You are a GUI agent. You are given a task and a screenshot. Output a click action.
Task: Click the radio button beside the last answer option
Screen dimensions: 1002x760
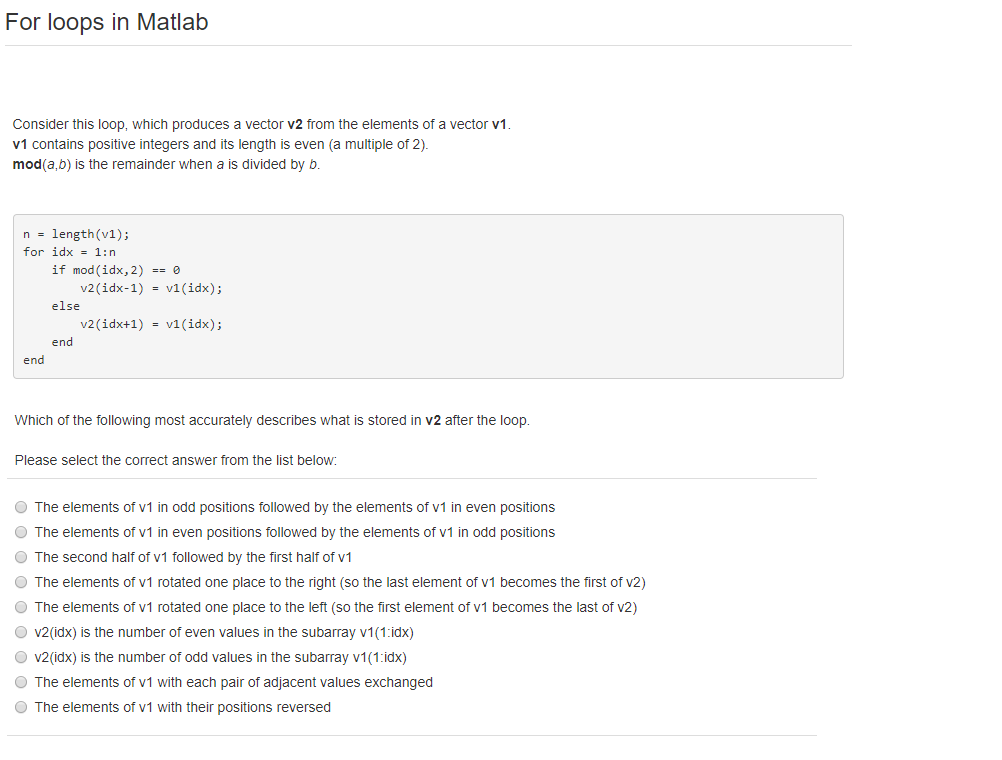pyautogui.click(x=20, y=707)
